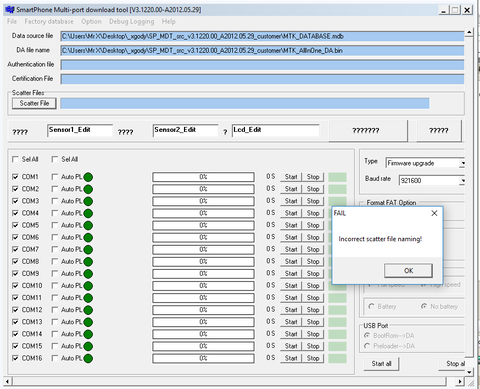Enable Auto PL for COM2
The width and height of the screenshot is (480, 389).
tap(55, 189)
